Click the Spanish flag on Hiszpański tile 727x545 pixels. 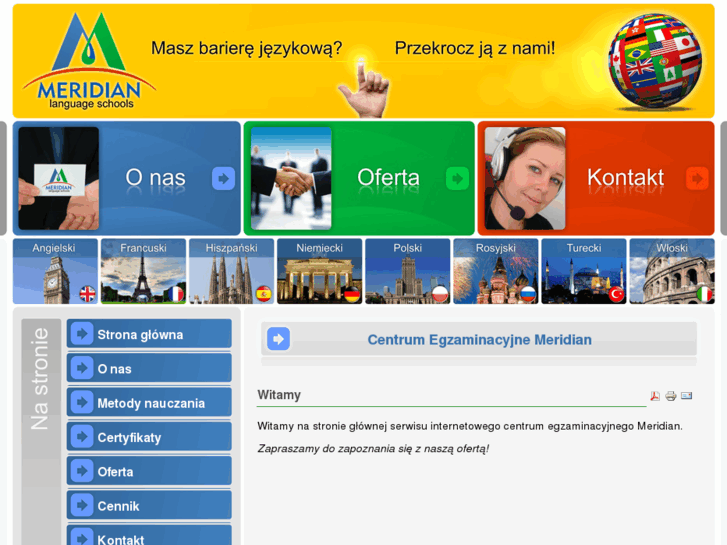coord(263,294)
